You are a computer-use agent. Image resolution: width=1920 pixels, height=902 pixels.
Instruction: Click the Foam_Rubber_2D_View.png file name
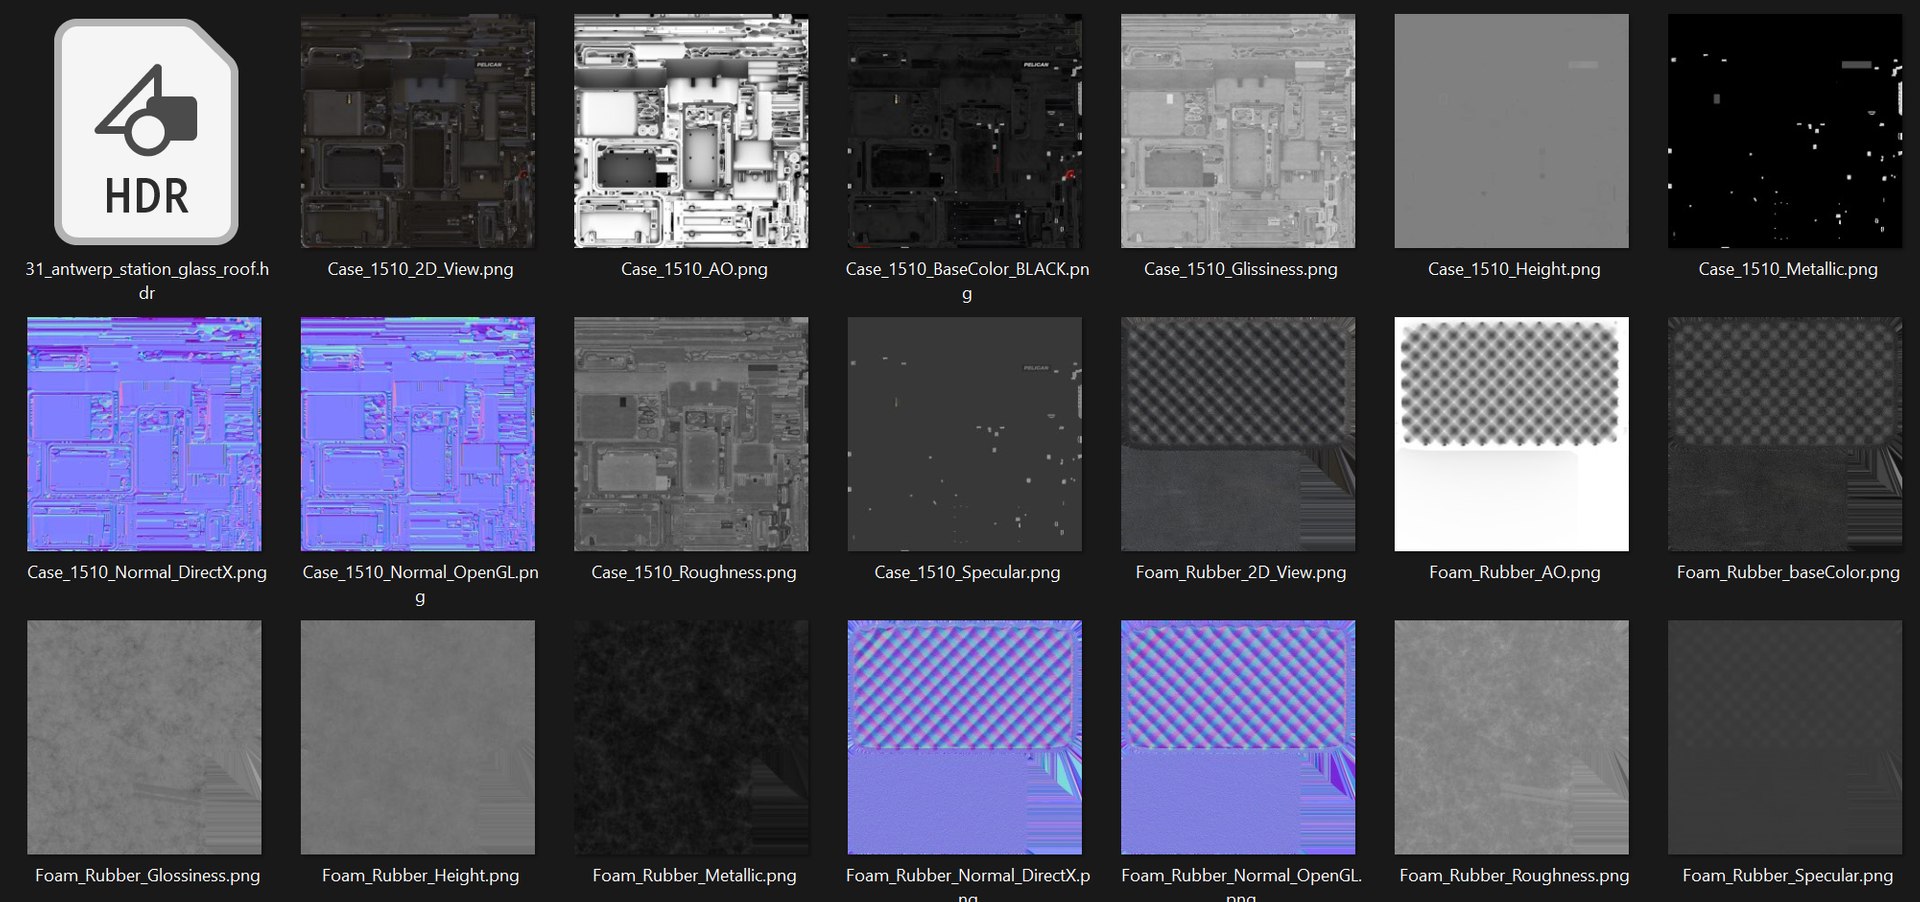click(x=1240, y=572)
